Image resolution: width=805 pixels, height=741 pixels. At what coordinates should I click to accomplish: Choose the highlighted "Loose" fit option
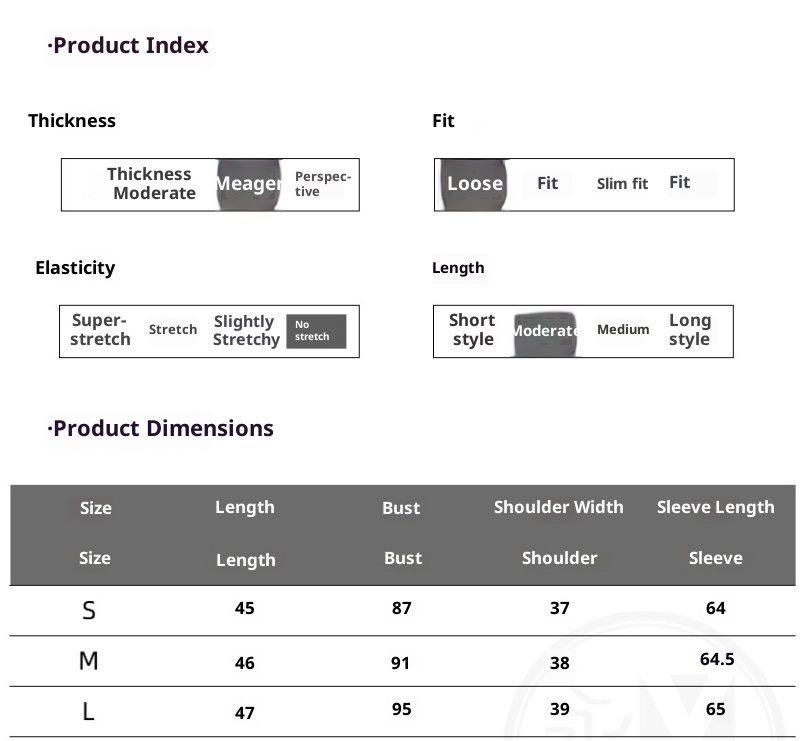[x=474, y=184]
